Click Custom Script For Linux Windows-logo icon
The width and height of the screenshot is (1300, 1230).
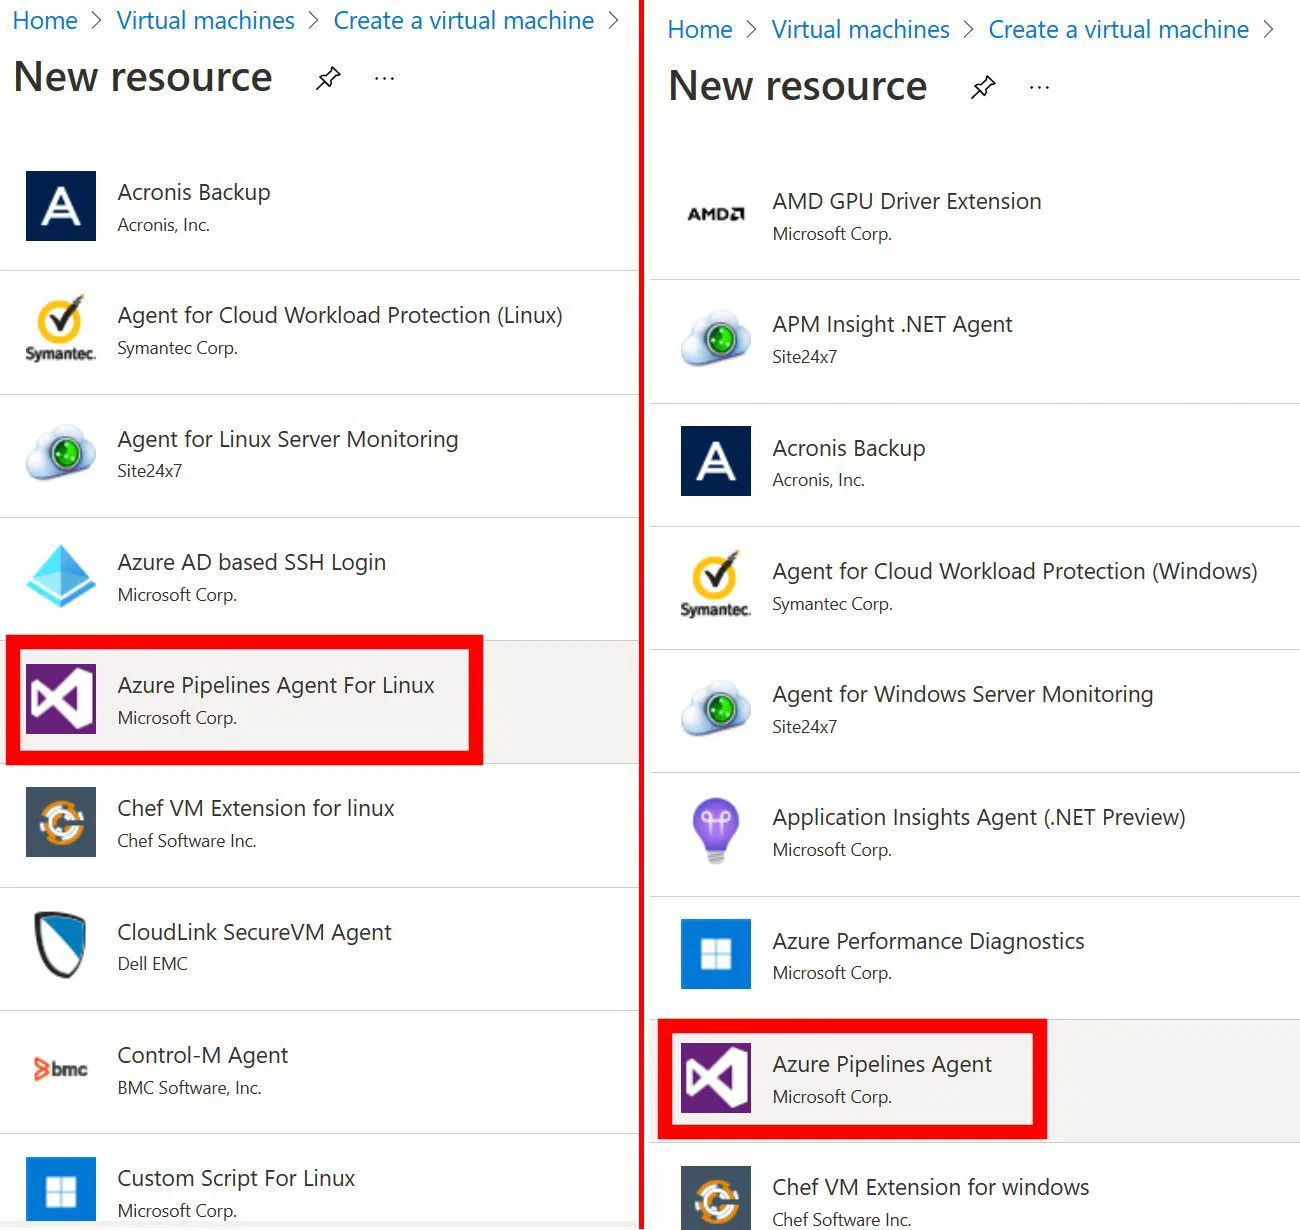click(x=61, y=1190)
